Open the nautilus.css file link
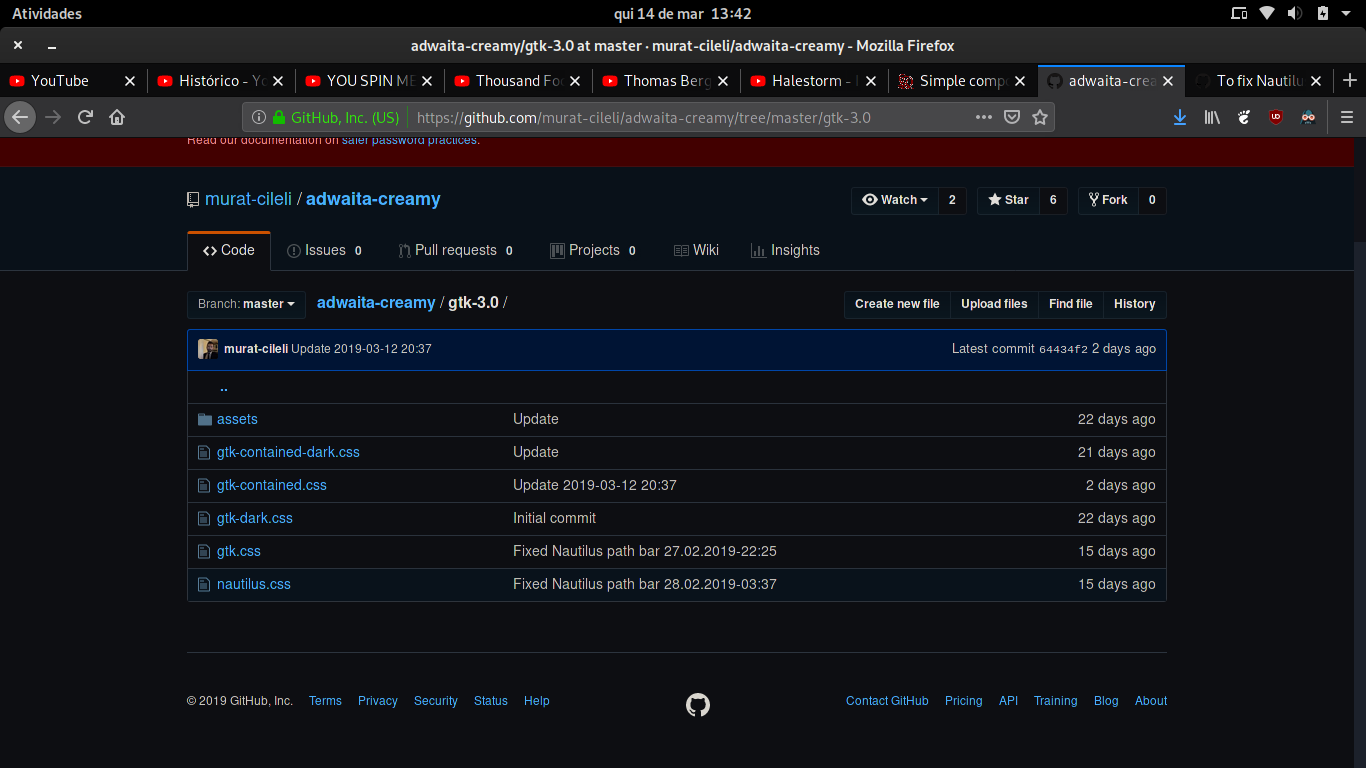The image size is (1366, 768). pos(254,584)
